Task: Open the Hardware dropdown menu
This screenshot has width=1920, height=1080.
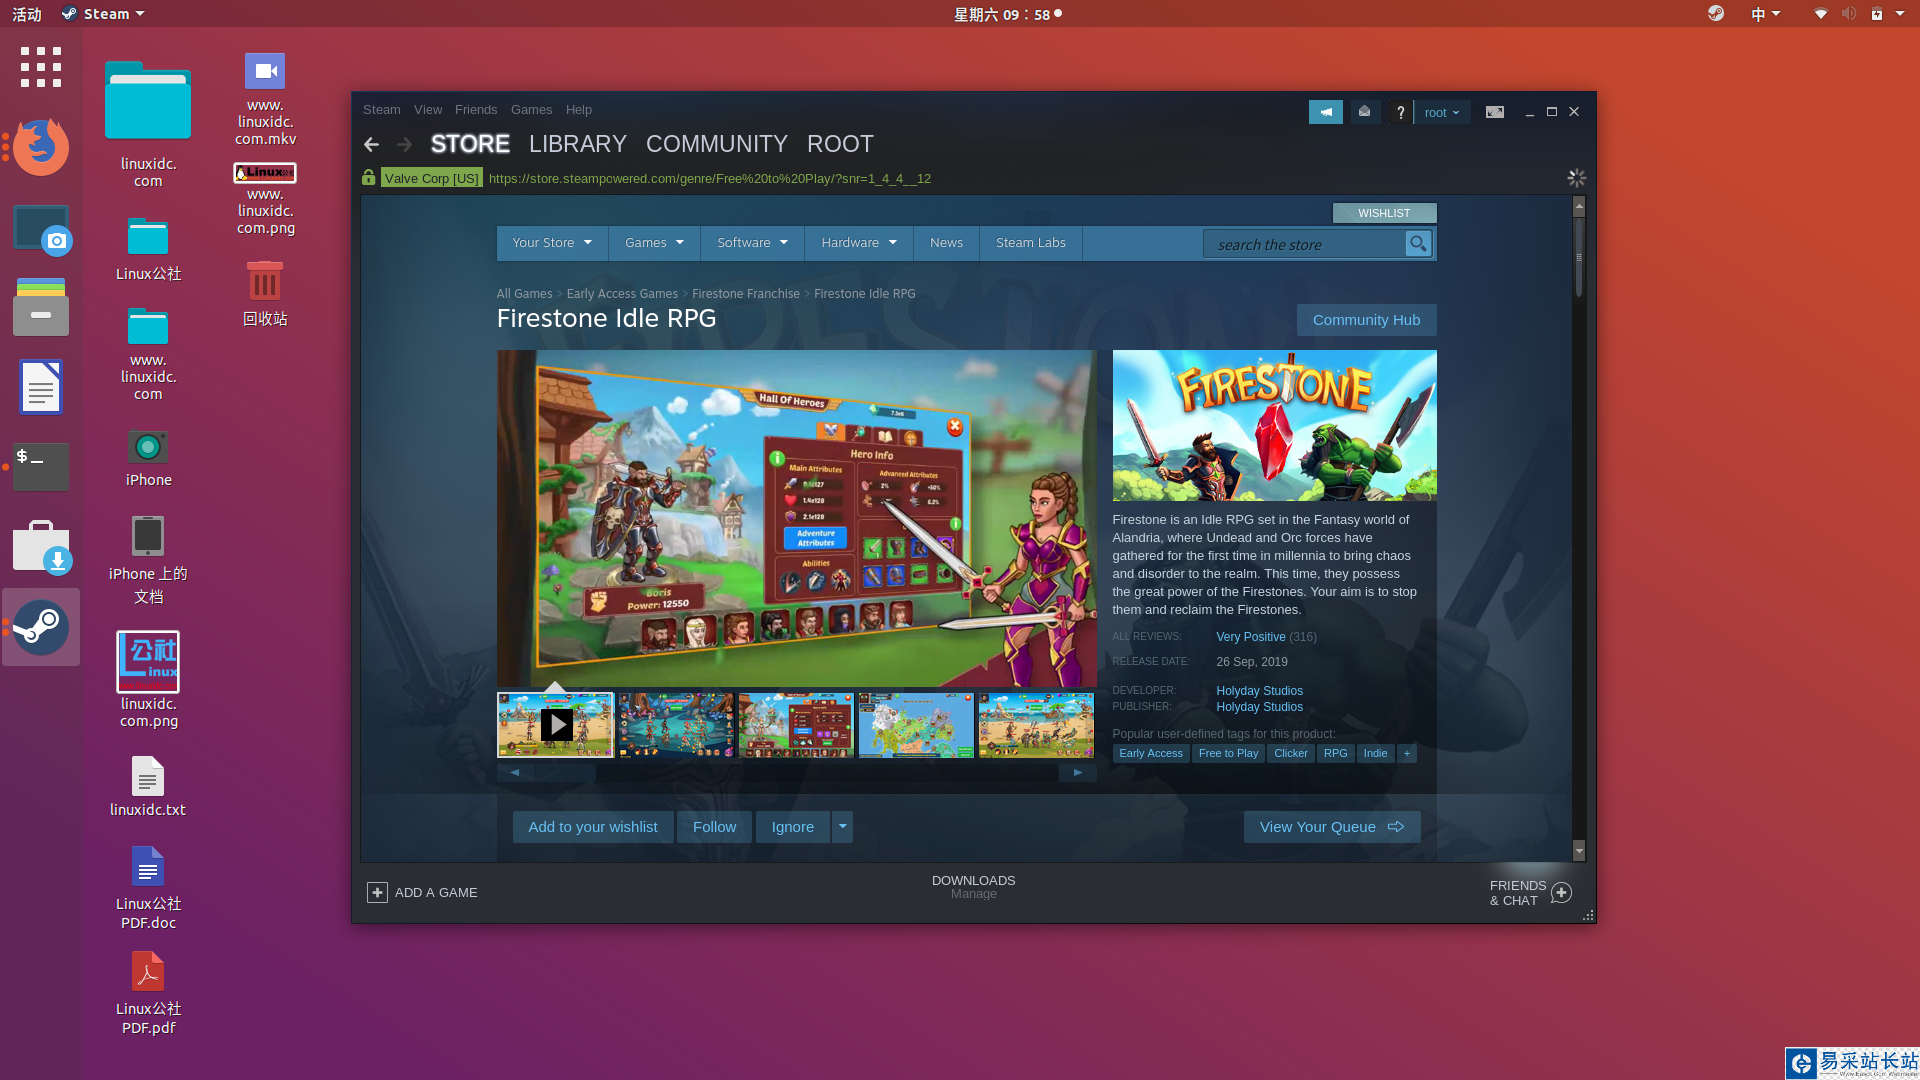Action: point(857,241)
